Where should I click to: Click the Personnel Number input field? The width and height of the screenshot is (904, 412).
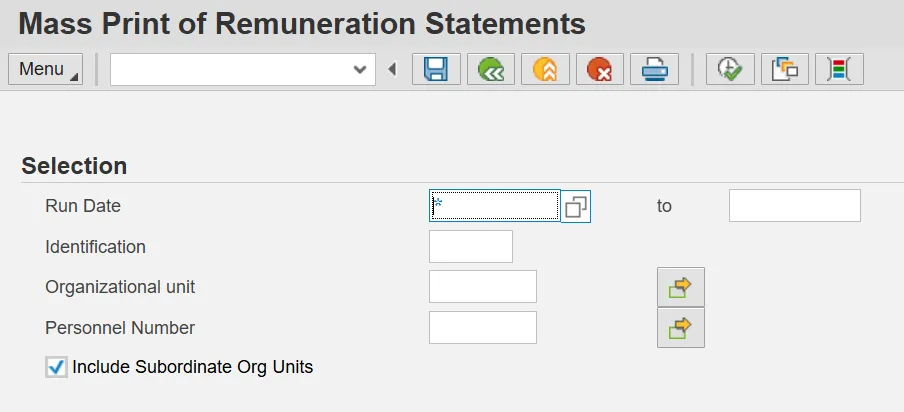point(482,327)
